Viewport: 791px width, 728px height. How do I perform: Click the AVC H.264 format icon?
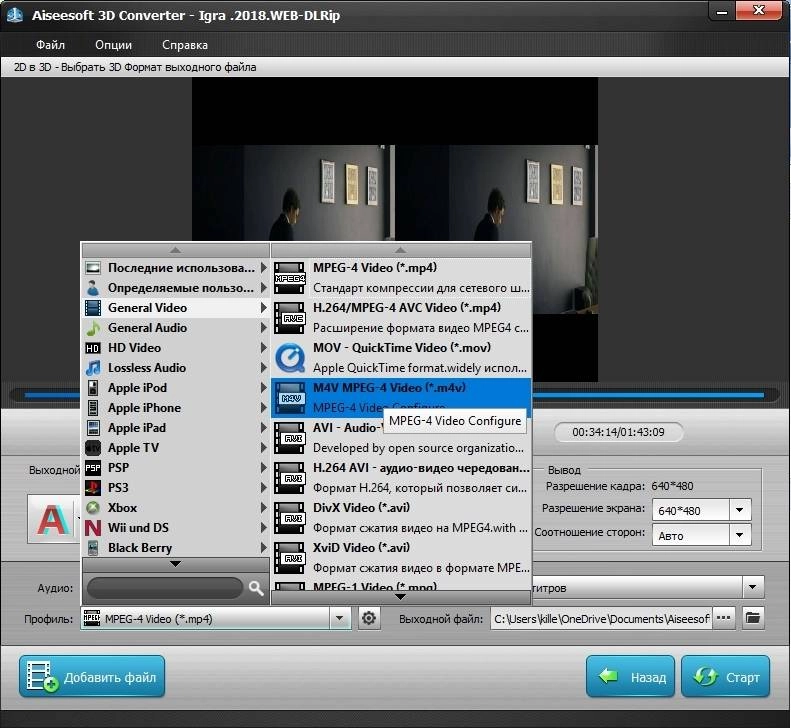point(290,318)
